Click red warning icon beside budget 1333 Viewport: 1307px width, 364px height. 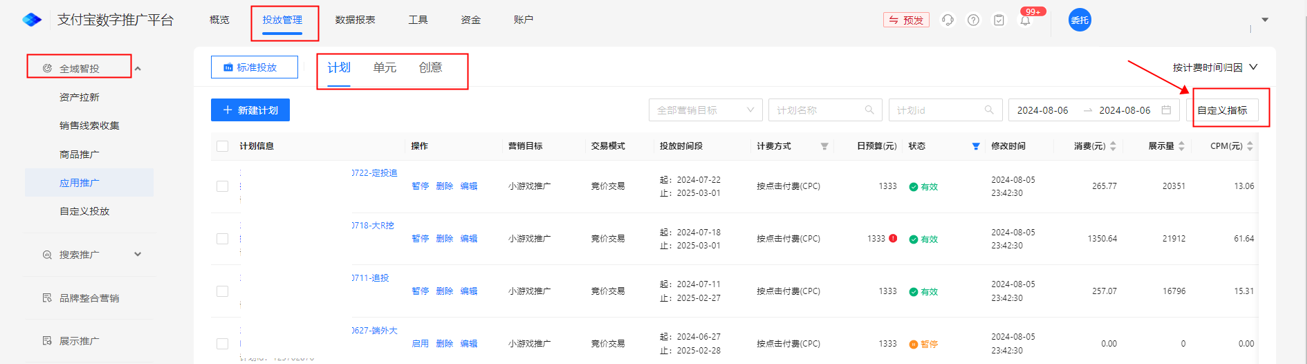click(x=892, y=239)
